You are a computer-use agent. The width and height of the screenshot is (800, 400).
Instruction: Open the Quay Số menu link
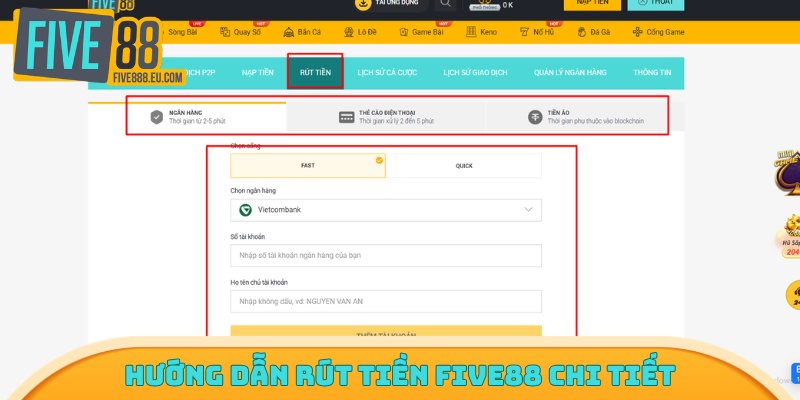click(x=247, y=32)
